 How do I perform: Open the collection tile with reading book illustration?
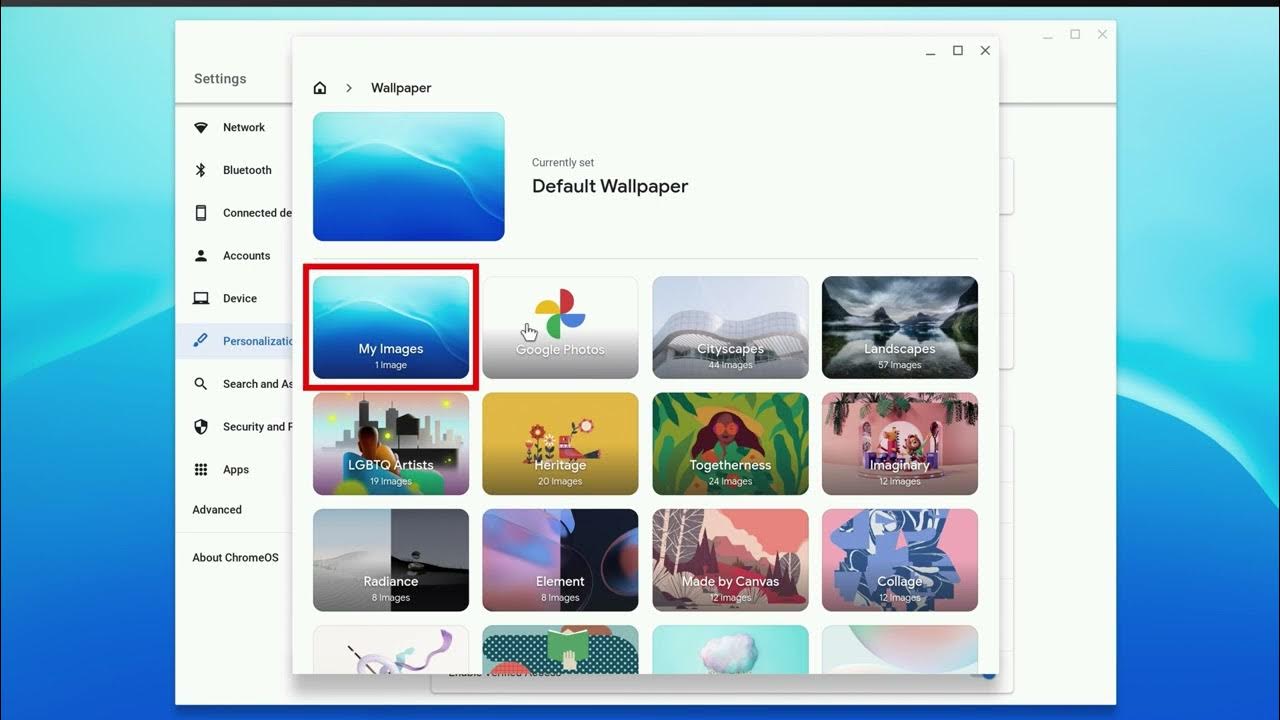point(560,649)
